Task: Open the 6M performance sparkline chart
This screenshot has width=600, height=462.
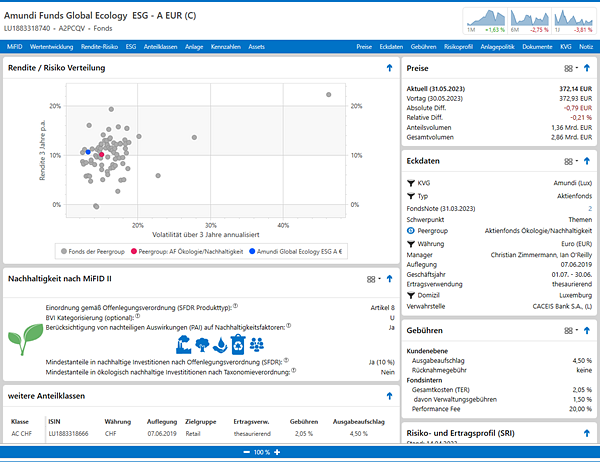Action: coord(530,21)
